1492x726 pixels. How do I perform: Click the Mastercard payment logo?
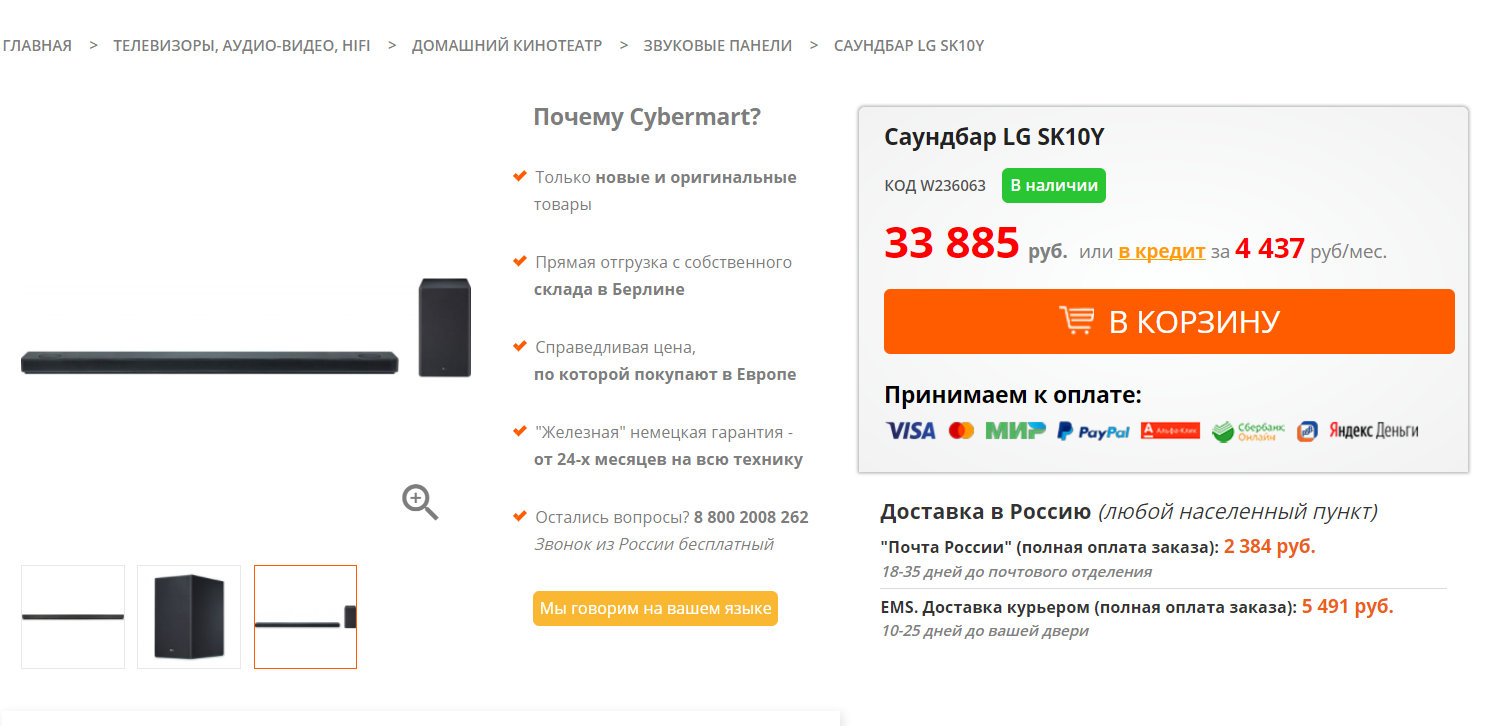(x=961, y=431)
